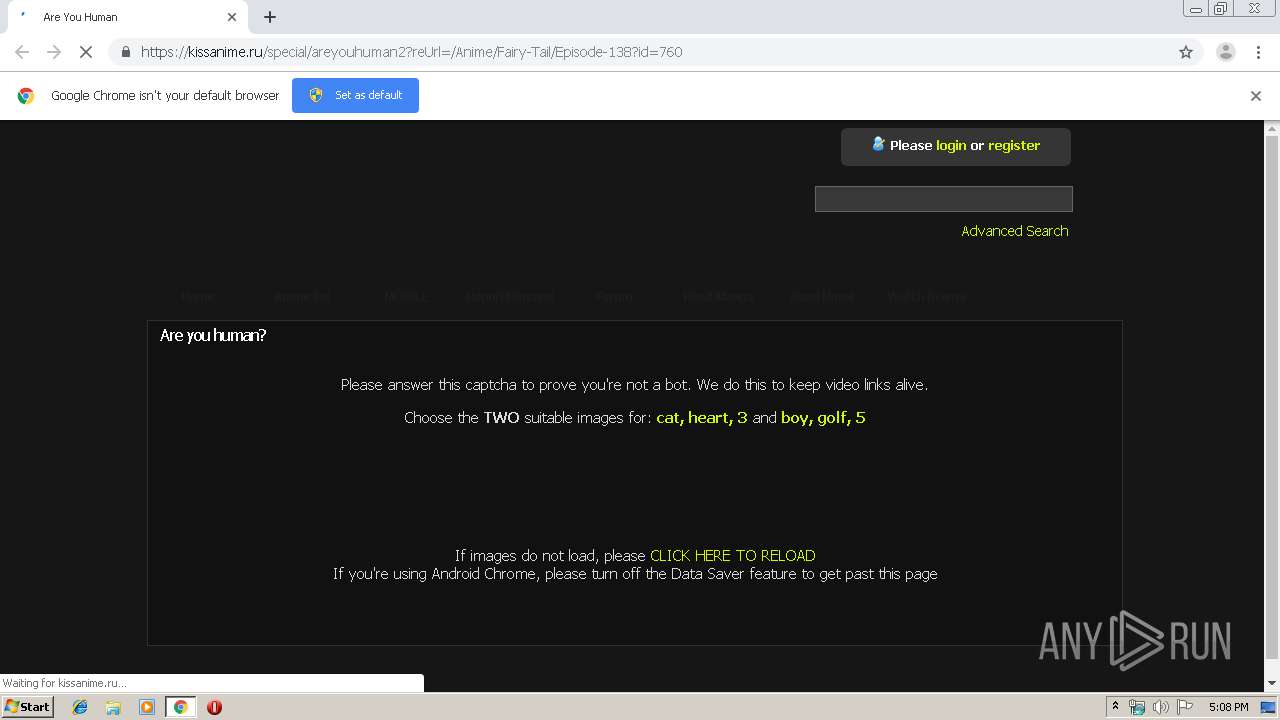The width and height of the screenshot is (1280, 720).
Task: Open the volume speaker tray icon
Action: (1161, 707)
